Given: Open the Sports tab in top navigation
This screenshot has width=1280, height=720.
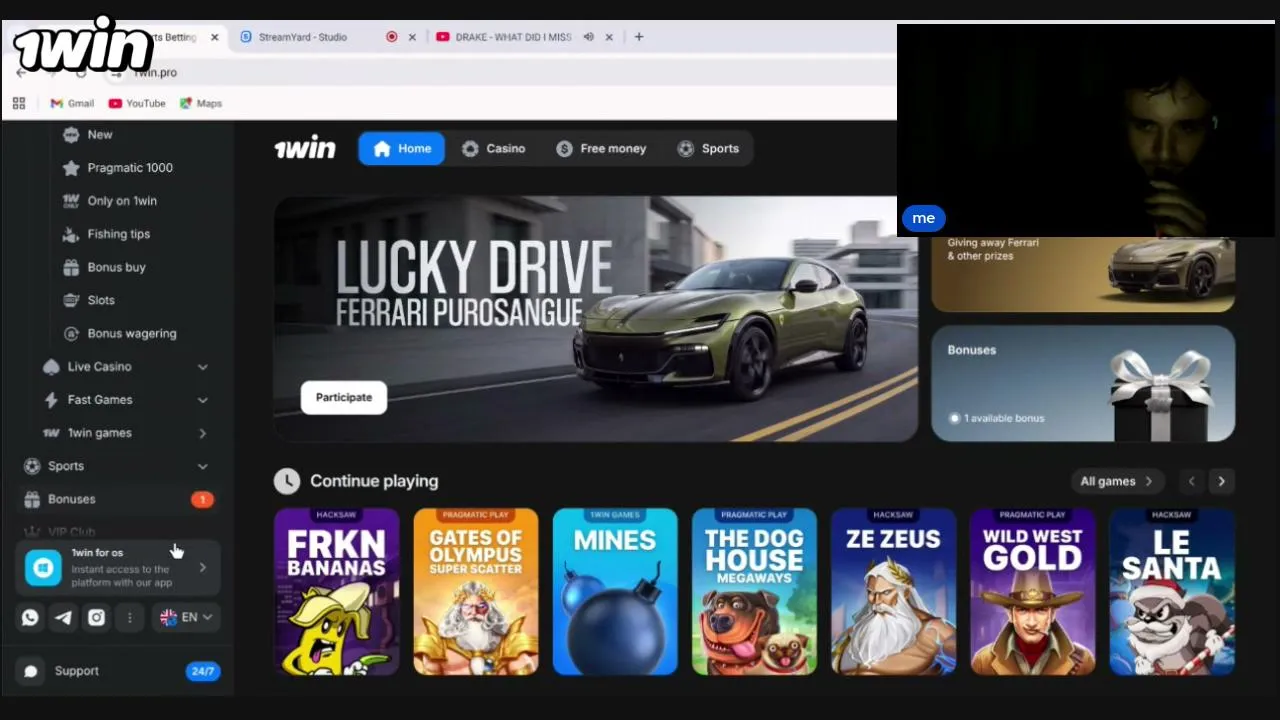Looking at the screenshot, I should point(708,148).
